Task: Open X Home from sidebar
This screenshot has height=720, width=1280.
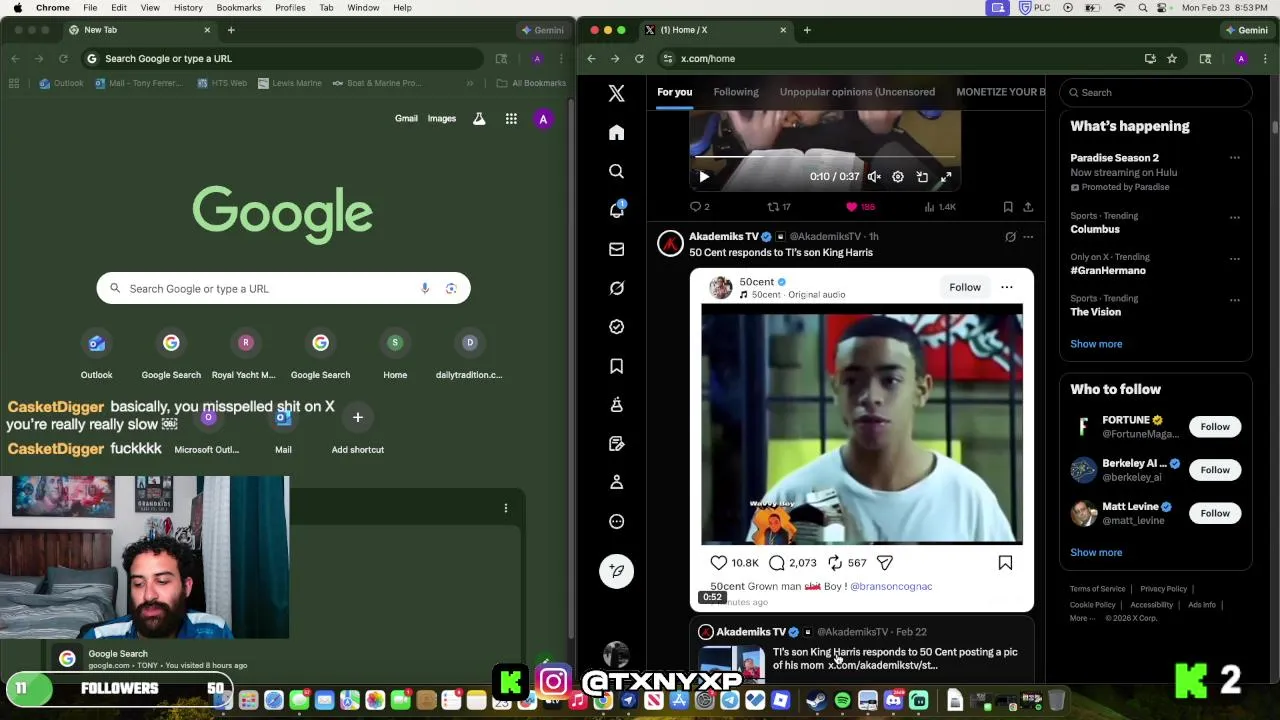Action: (616, 133)
